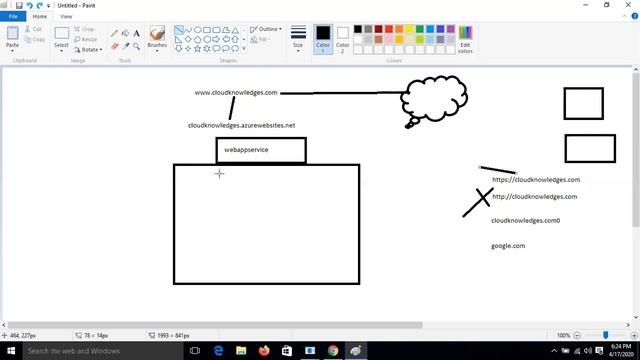Choose the Rectangle shape

coord(207,30)
